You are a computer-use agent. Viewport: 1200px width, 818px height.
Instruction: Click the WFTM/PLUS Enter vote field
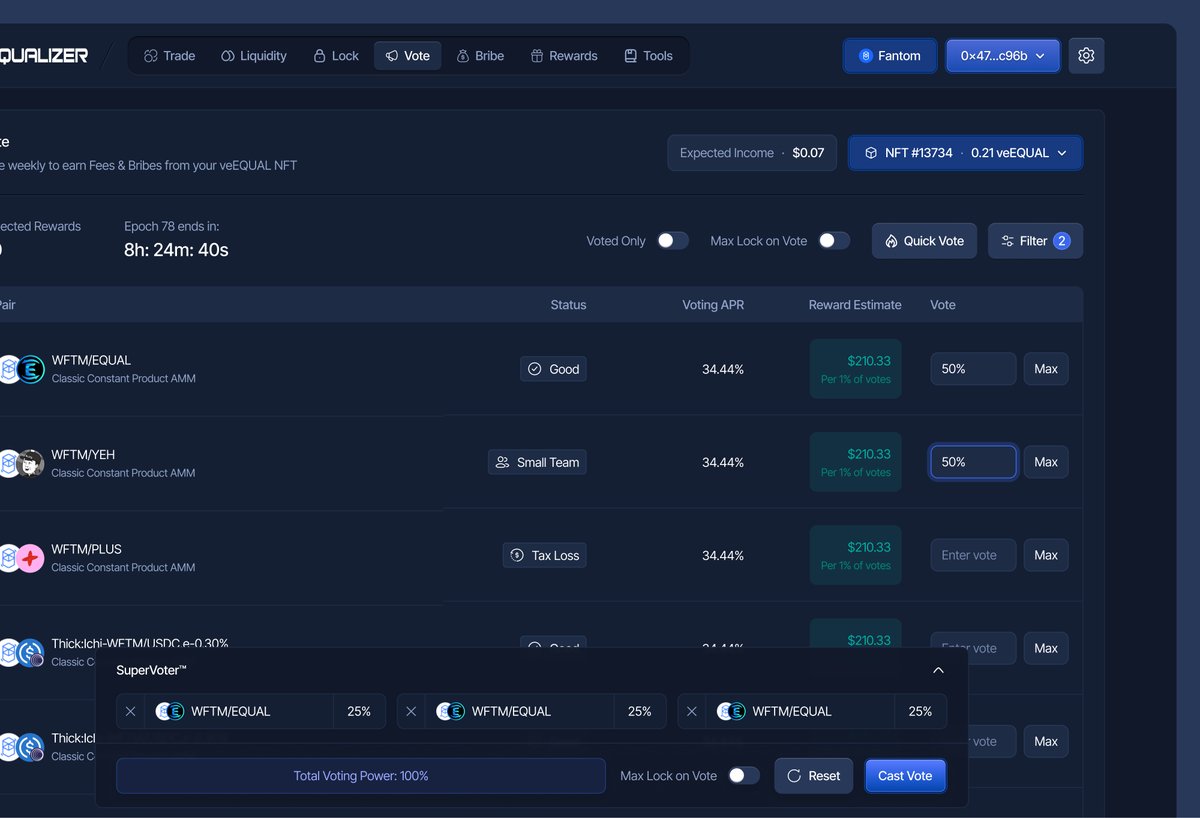(x=973, y=555)
